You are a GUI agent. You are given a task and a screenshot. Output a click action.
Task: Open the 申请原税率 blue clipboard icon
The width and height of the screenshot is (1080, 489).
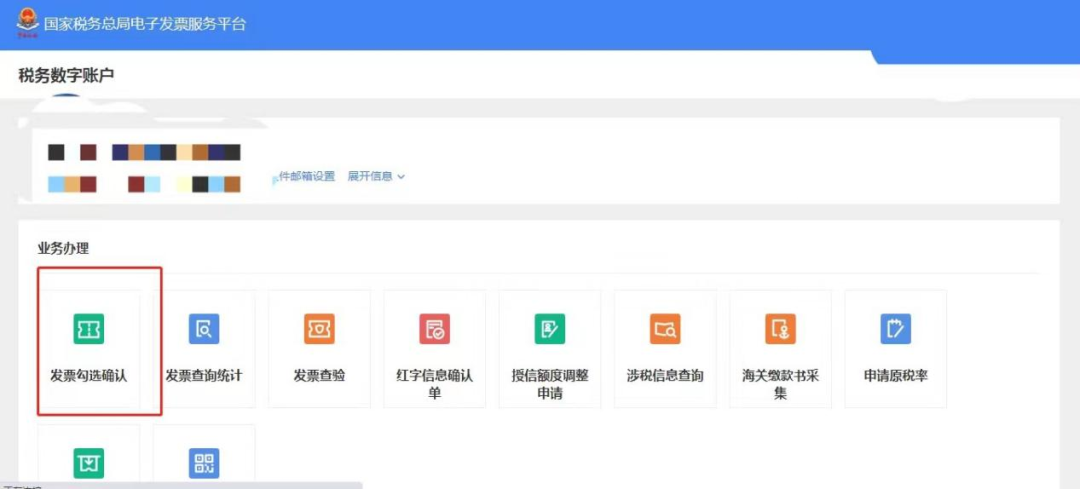point(895,328)
